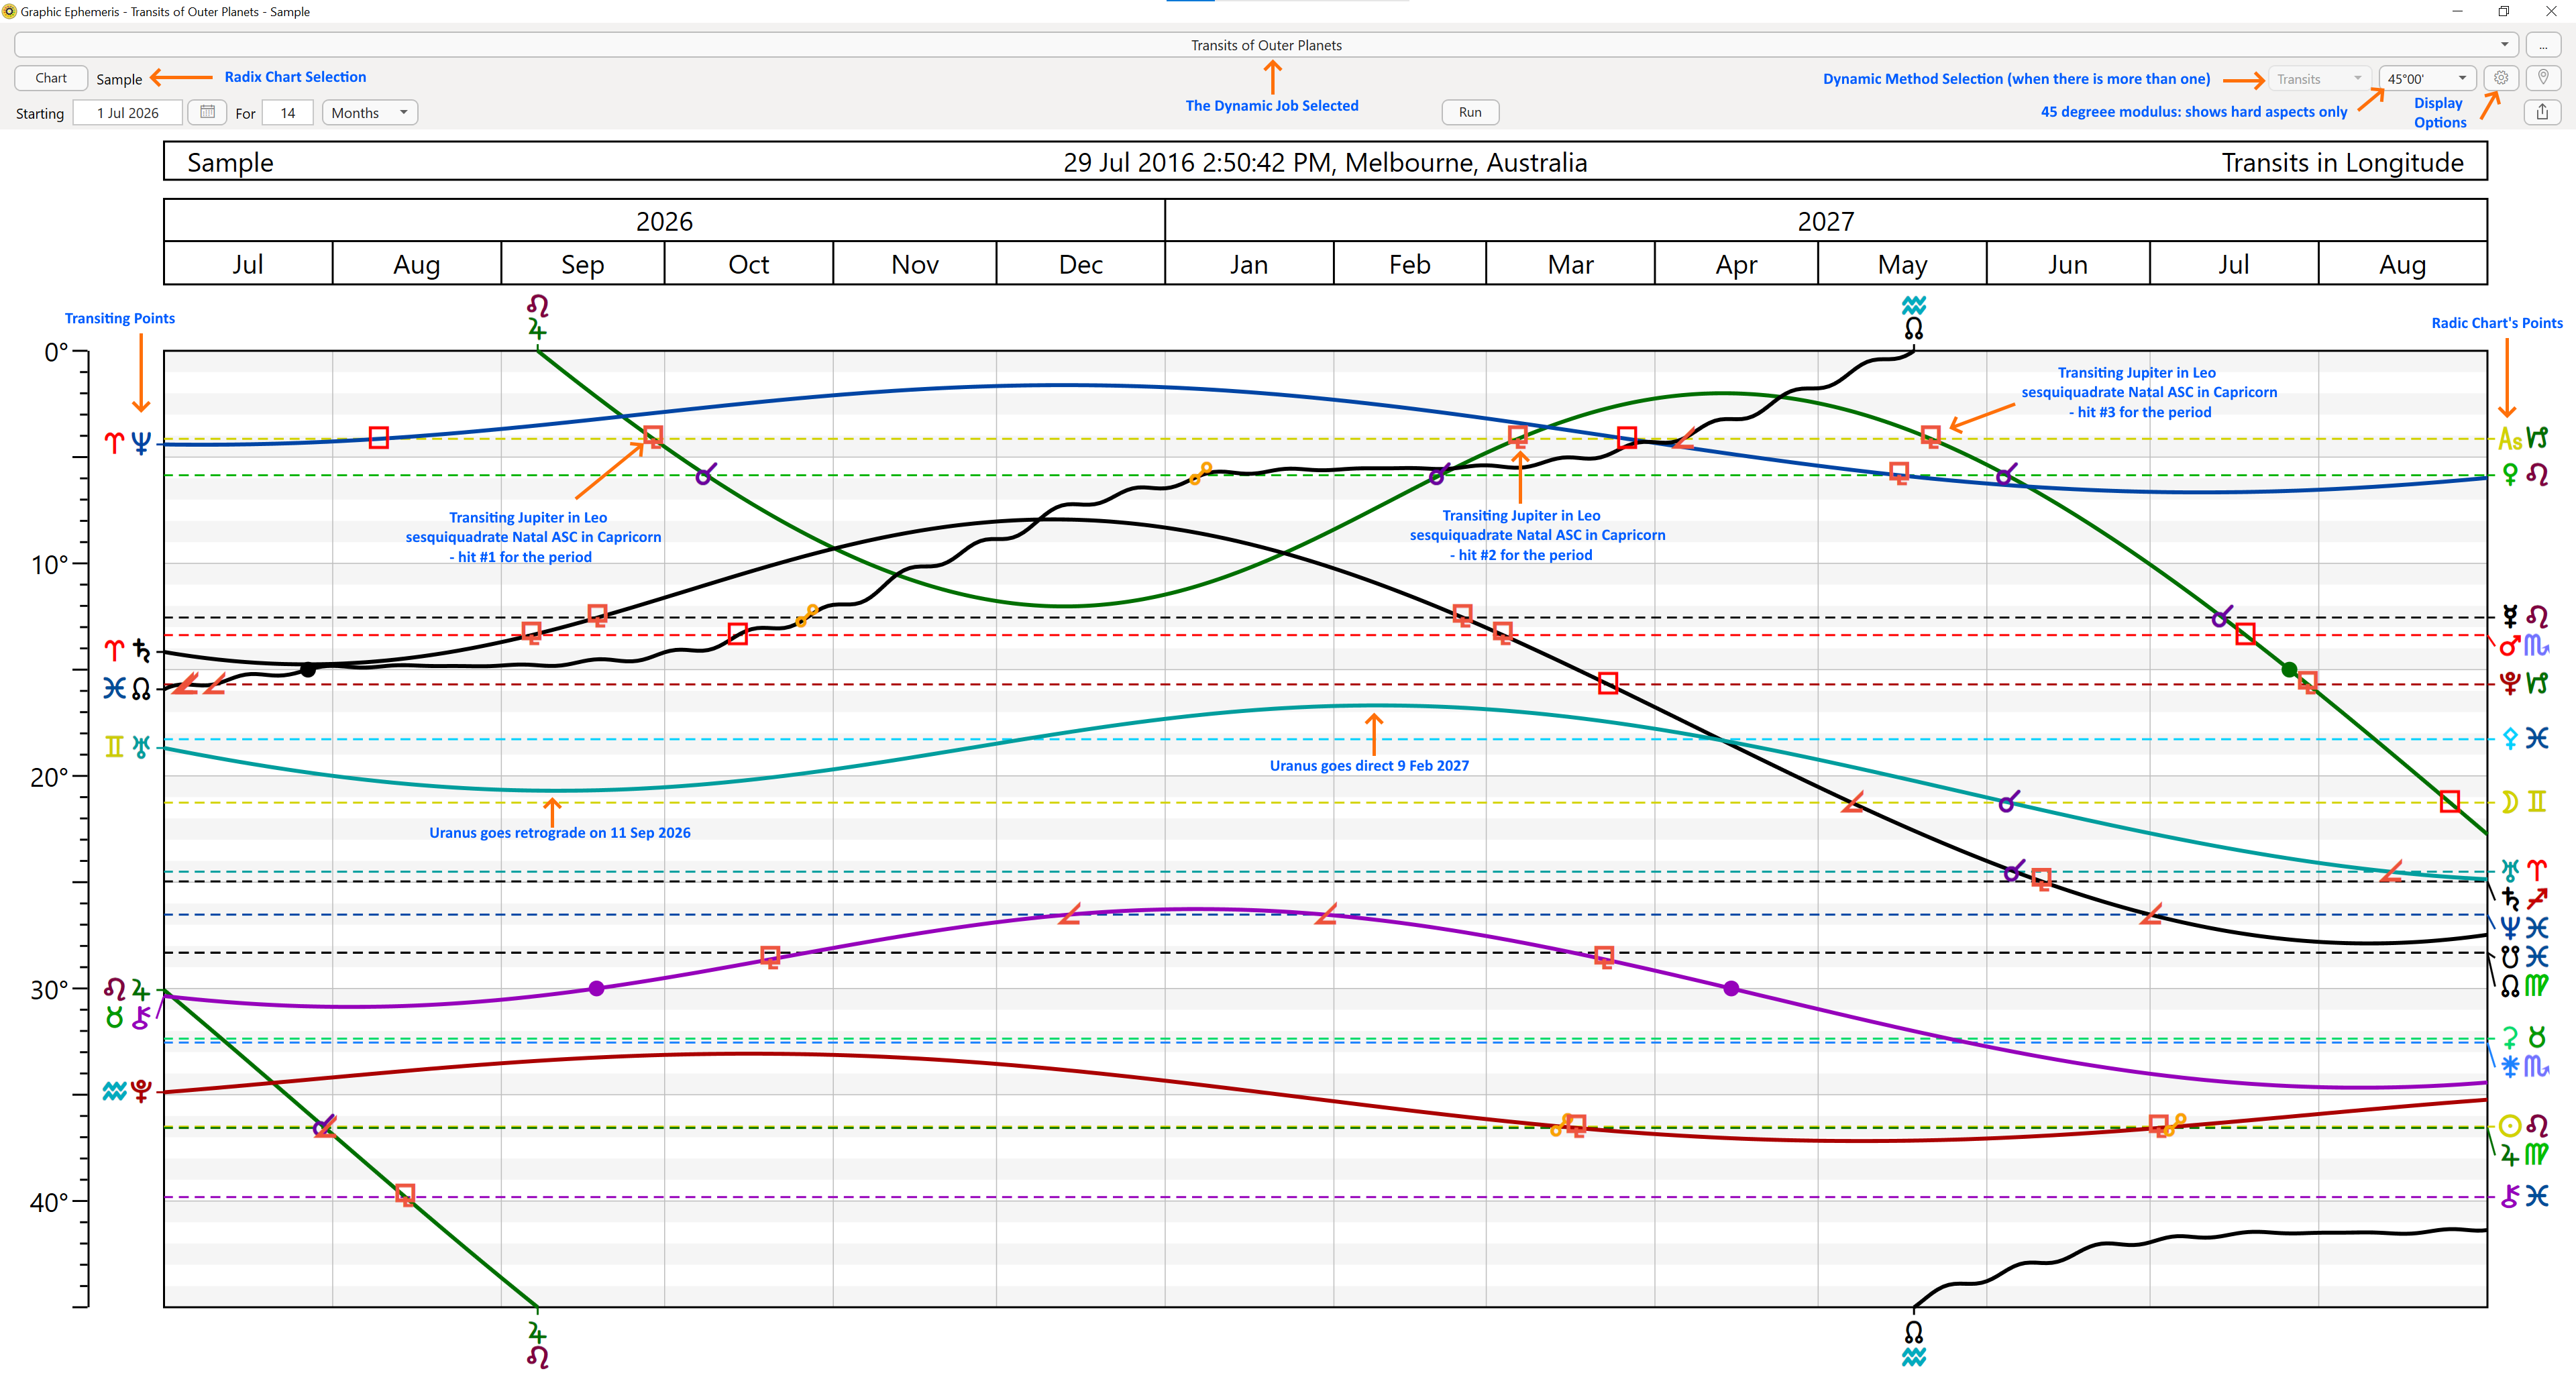Click the Chiron purple dot in April 2027
2576x1375 pixels.
(x=1731, y=988)
